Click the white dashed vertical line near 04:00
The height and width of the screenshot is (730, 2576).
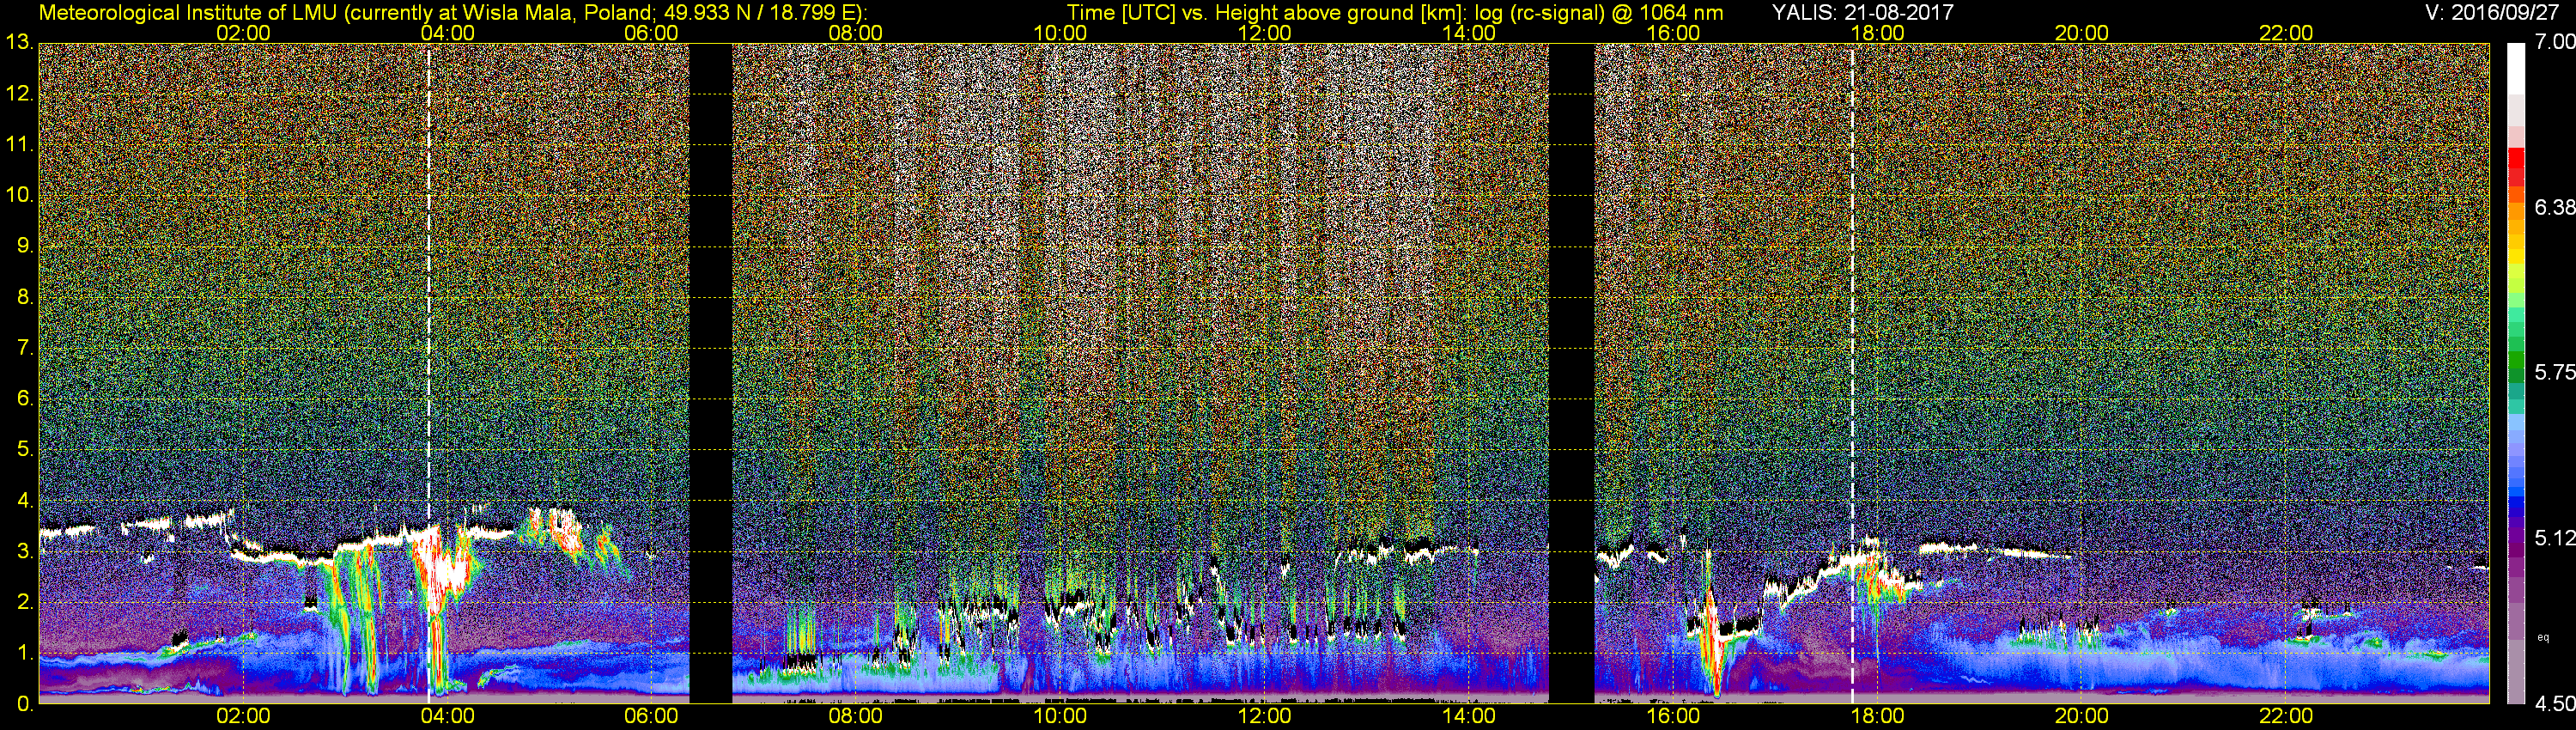tap(429, 373)
